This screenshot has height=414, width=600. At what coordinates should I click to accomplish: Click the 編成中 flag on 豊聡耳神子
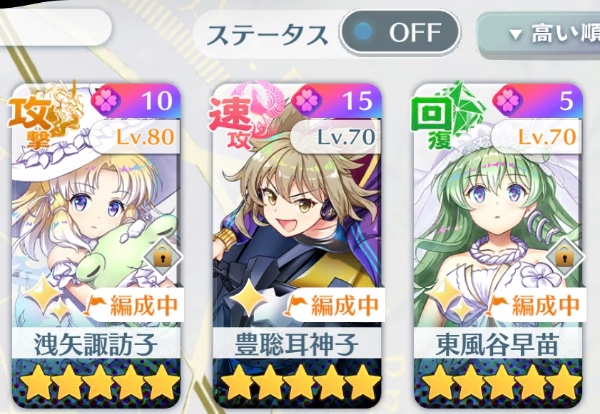coord(333,305)
